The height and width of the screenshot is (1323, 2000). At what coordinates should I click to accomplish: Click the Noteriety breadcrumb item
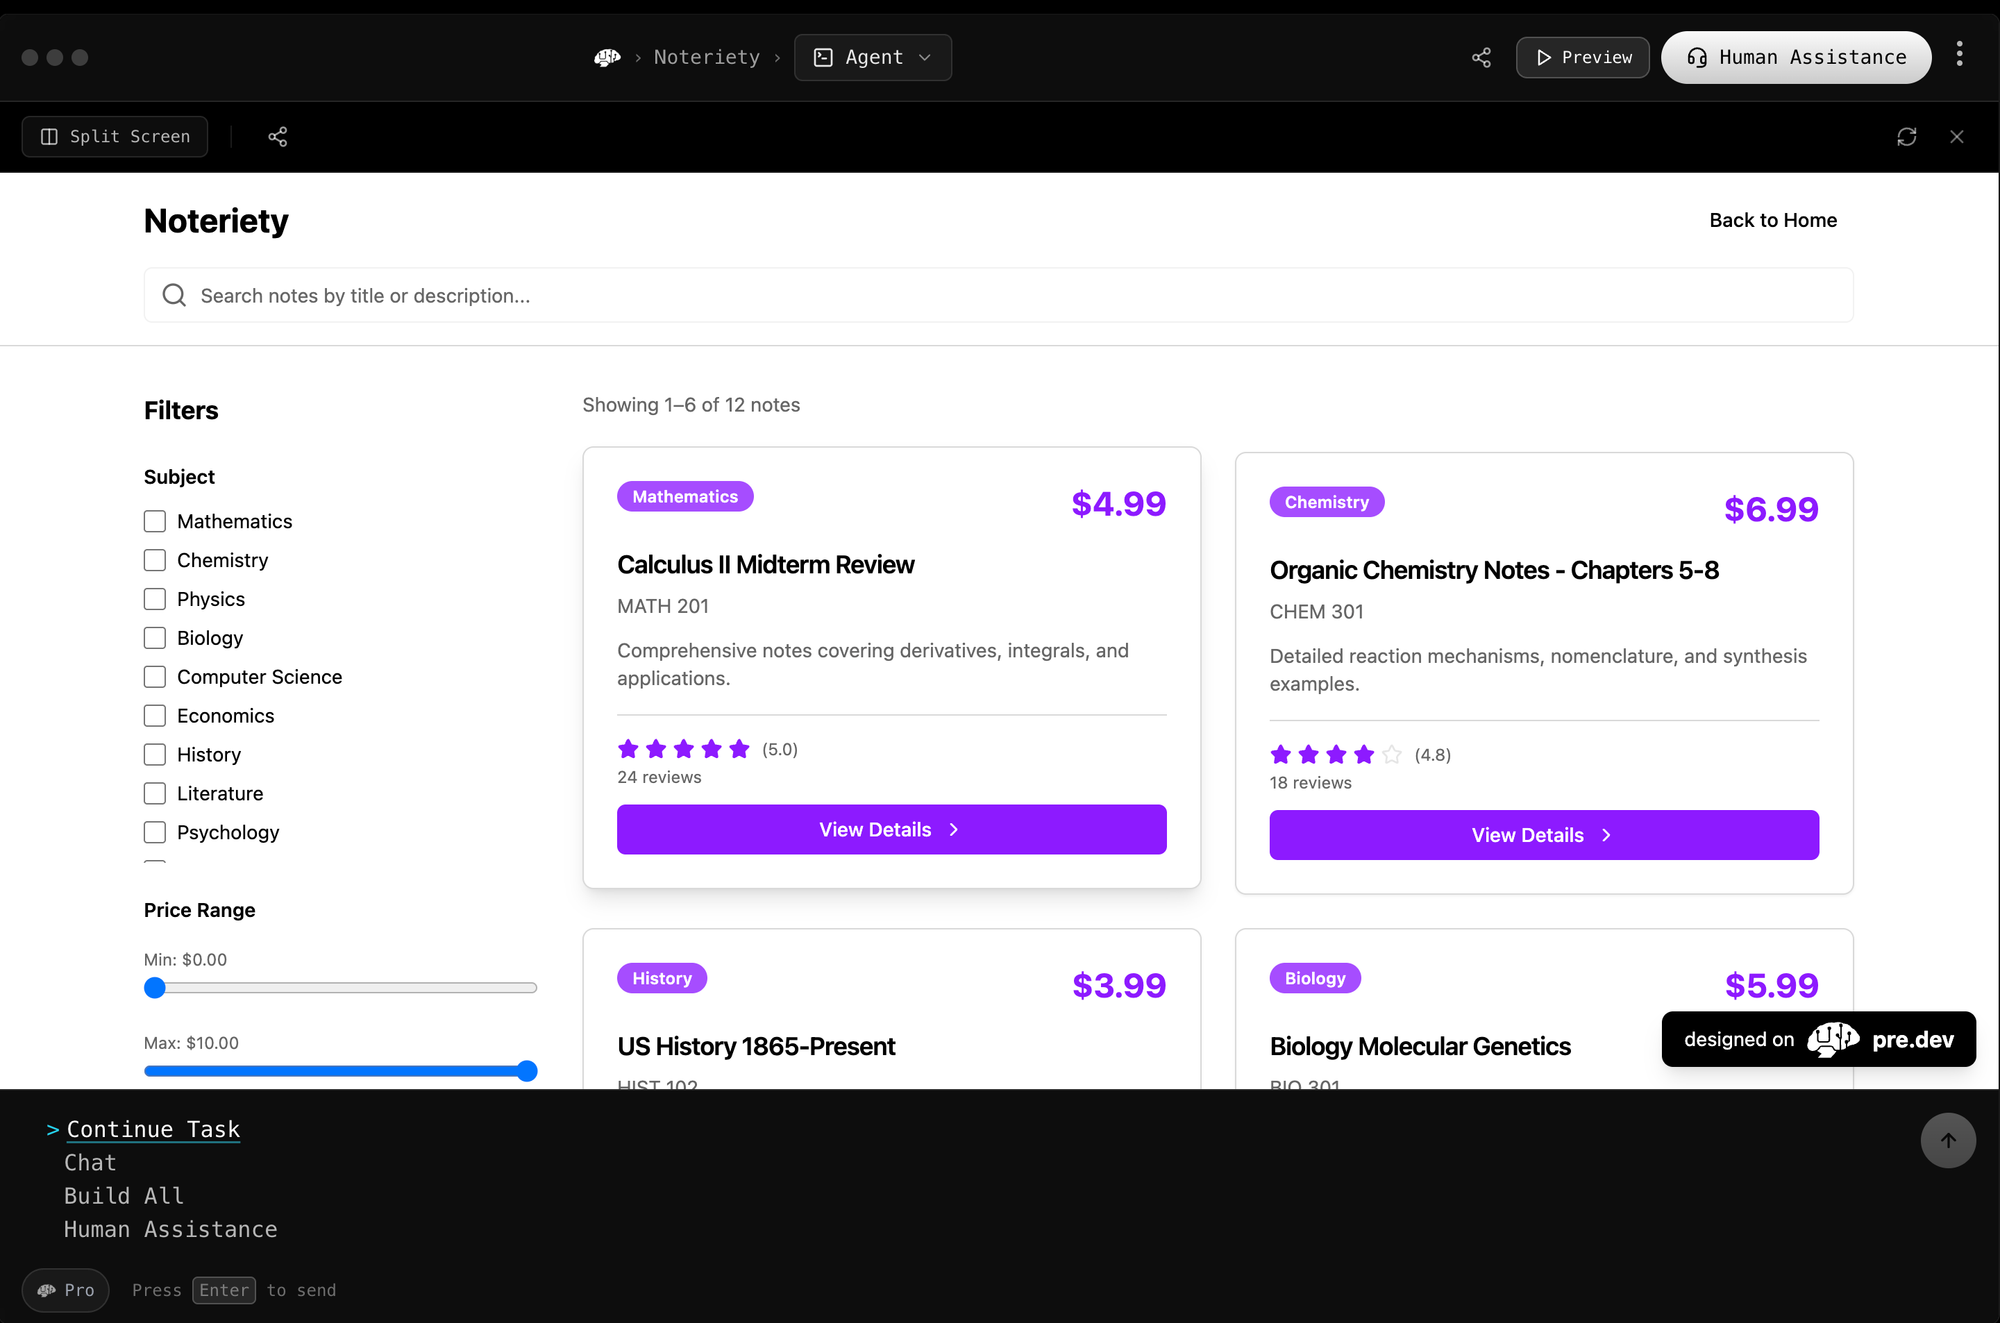(x=706, y=58)
